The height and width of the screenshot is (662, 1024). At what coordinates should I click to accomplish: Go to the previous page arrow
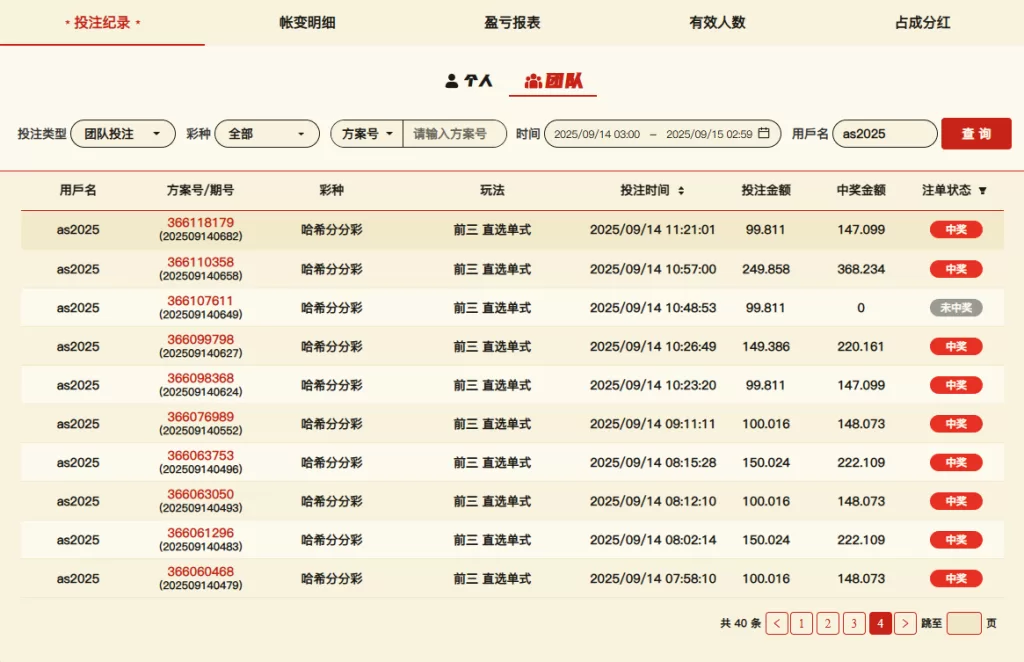pos(777,623)
